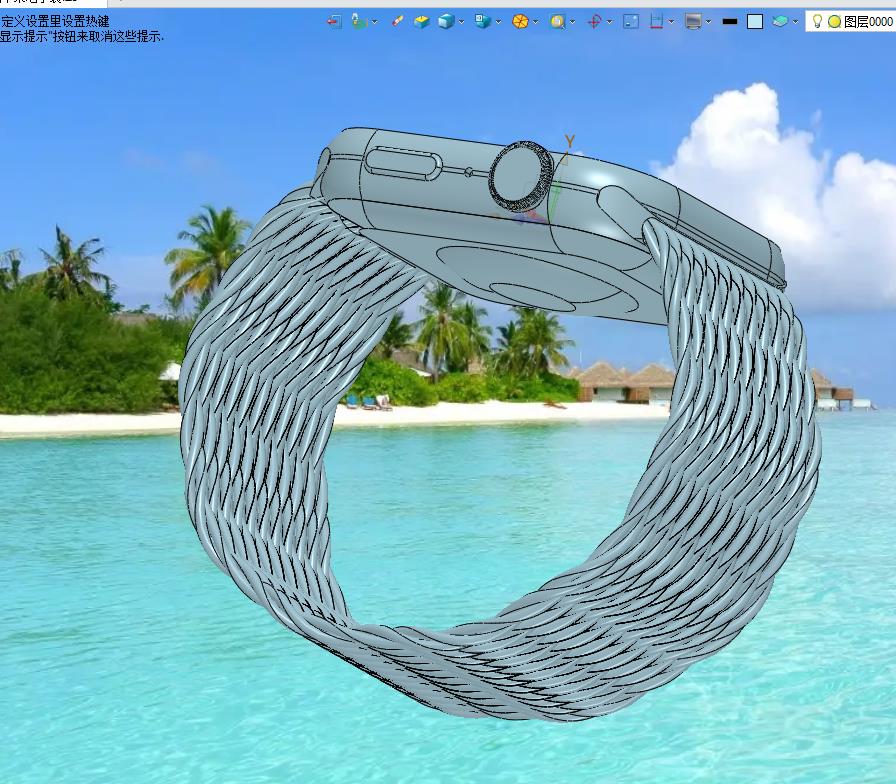The width and height of the screenshot is (896, 784).
Task: Expand the rotate pivot dropdown arrow
Action: pos(610,22)
